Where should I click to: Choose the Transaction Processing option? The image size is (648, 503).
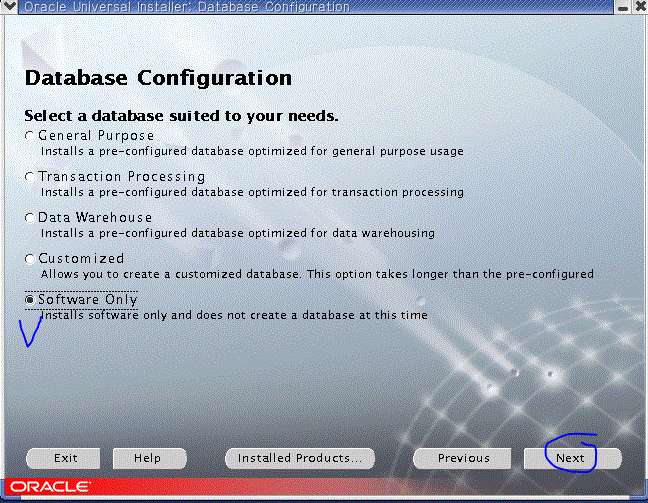click(x=29, y=176)
